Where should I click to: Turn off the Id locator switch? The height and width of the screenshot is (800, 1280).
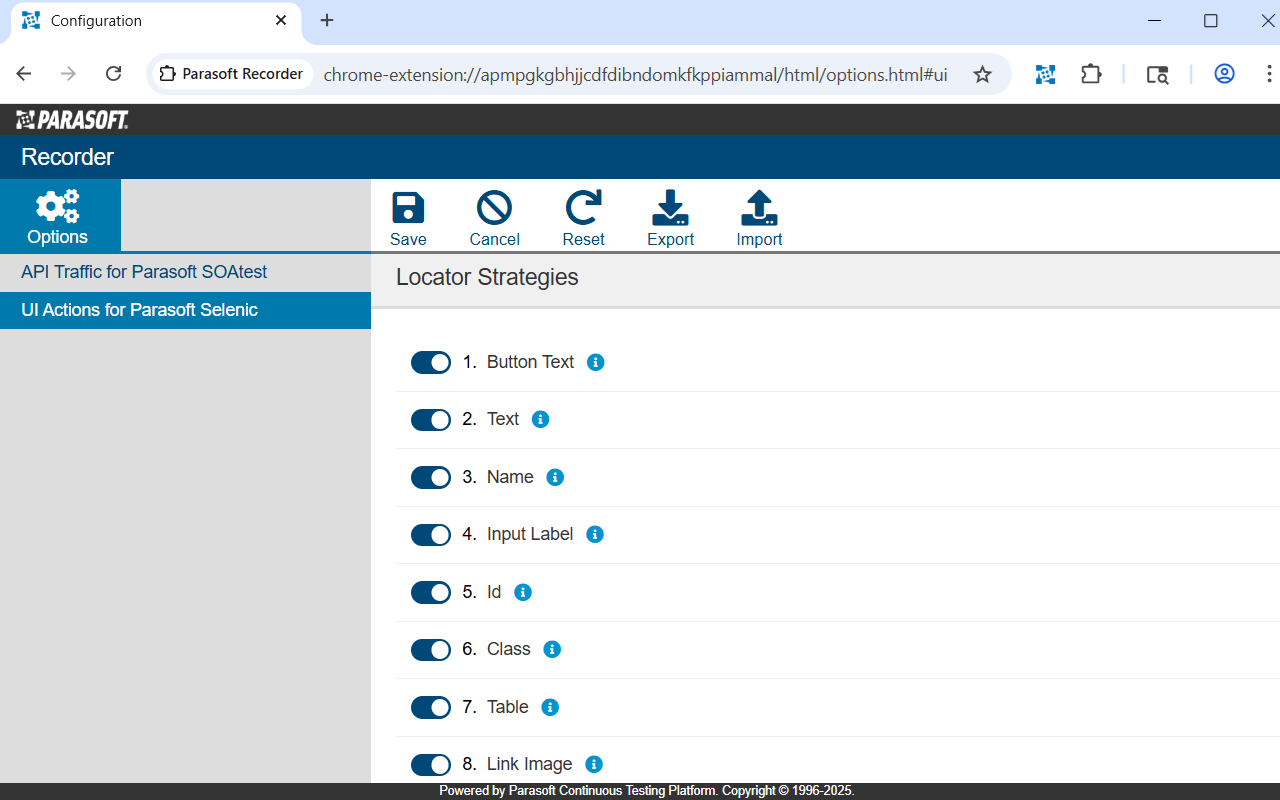pyautogui.click(x=431, y=592)
